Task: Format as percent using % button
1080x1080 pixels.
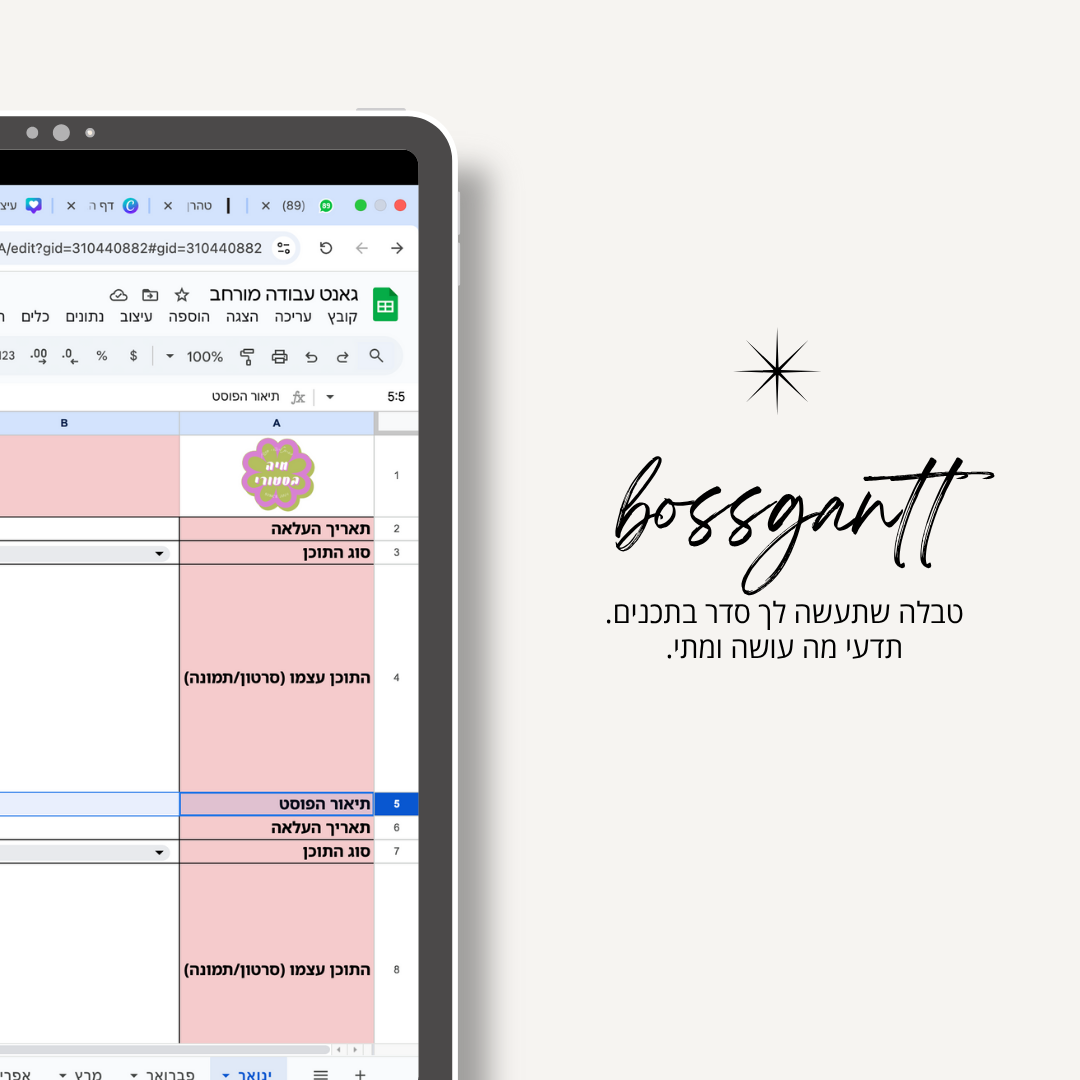Action: tap(101, 356)
